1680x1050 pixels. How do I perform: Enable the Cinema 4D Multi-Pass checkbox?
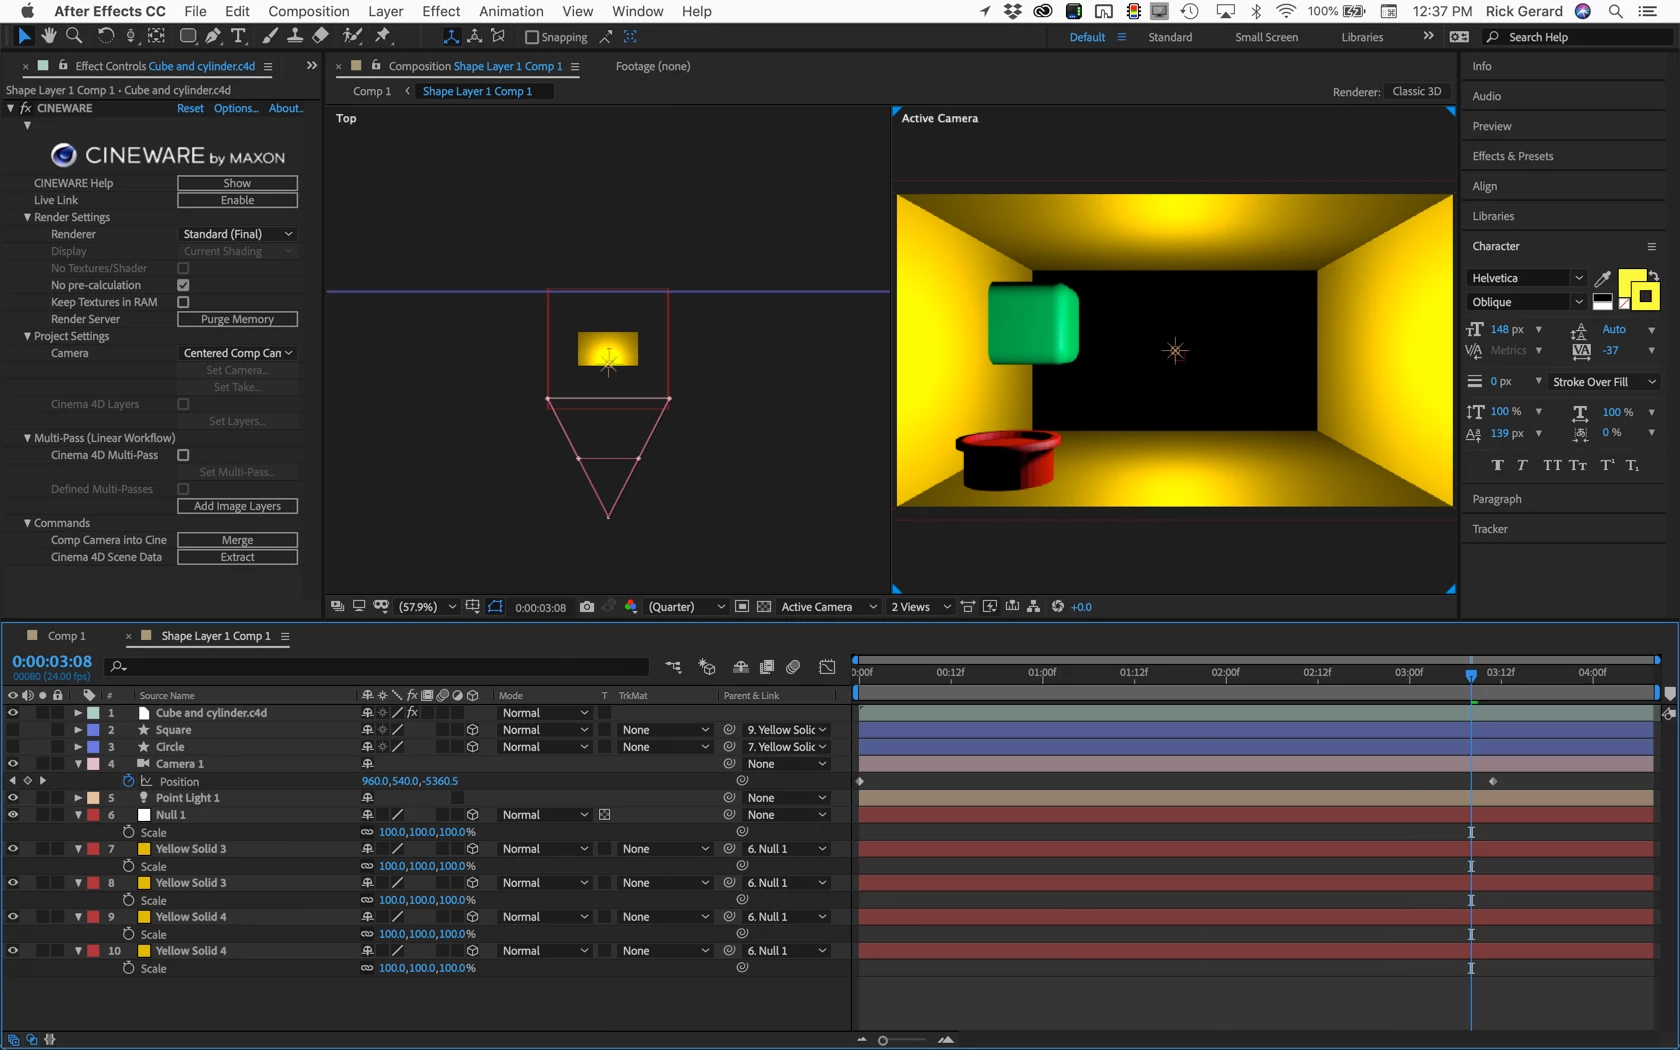183,455
